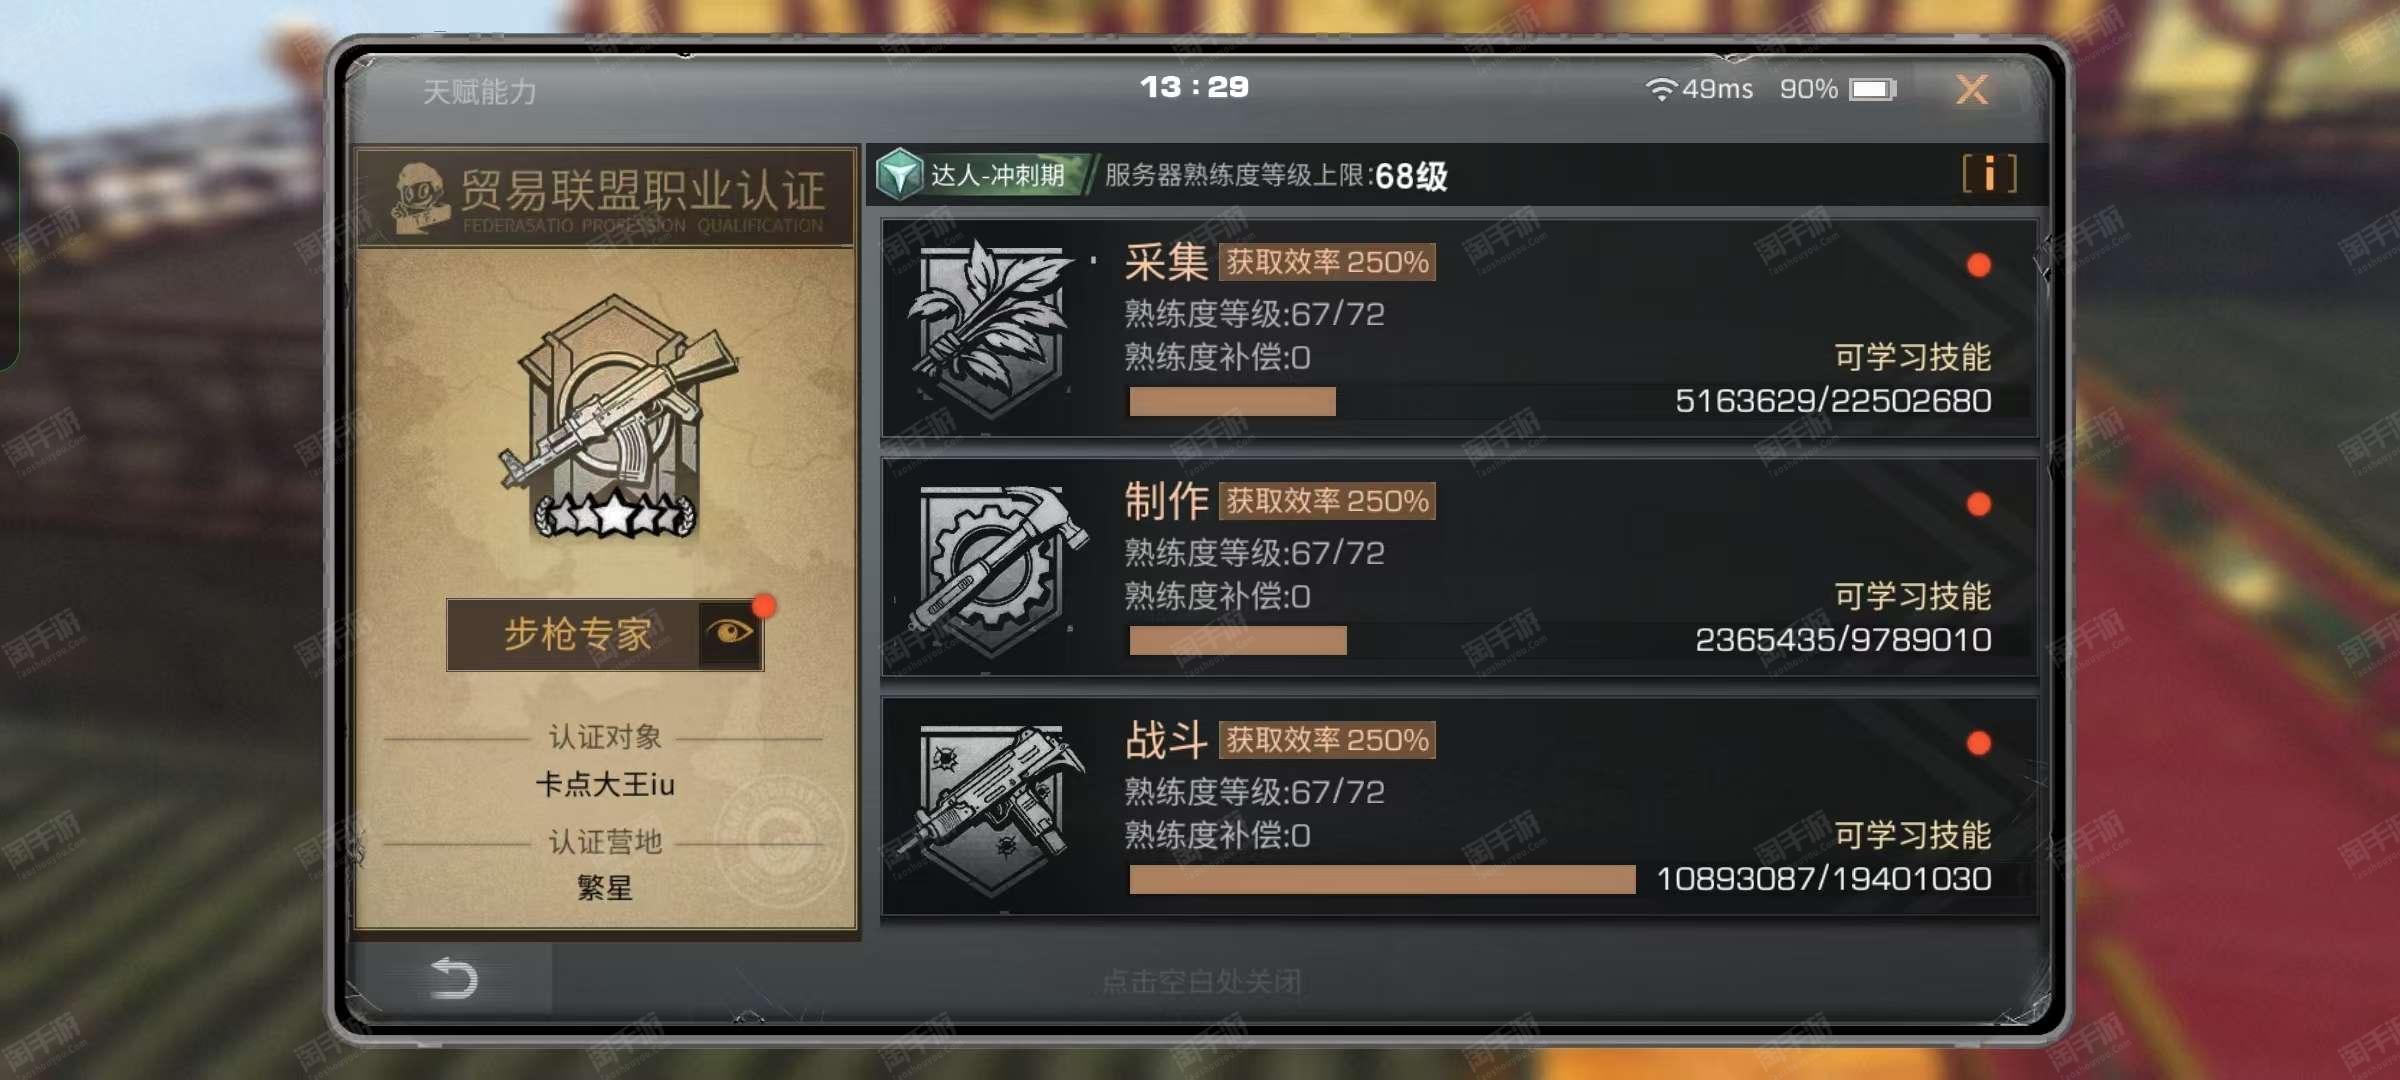2400x1080 pixels.
Task: Toggle the eye icon beside 步枪专家
Action: pyautogui.click(x=730, y=633)
